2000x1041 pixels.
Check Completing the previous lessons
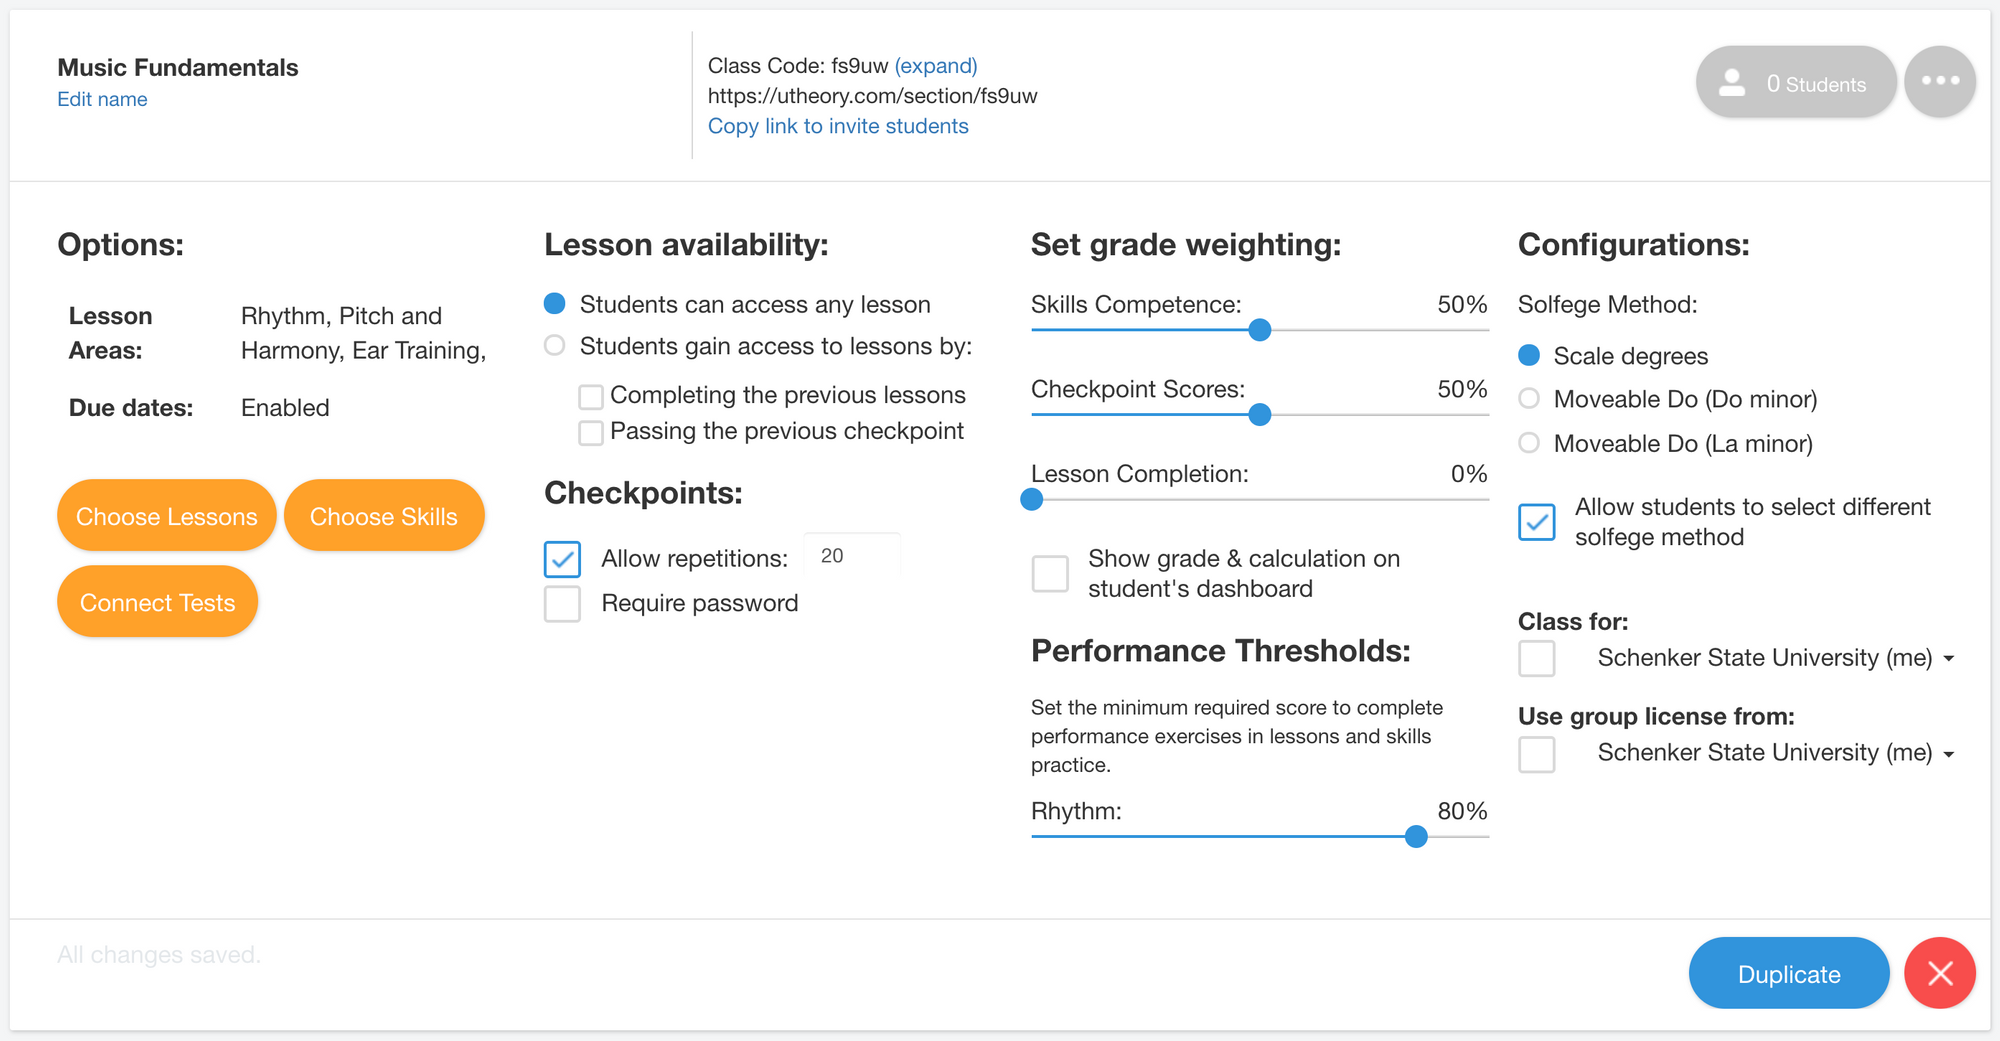point(590,396)
